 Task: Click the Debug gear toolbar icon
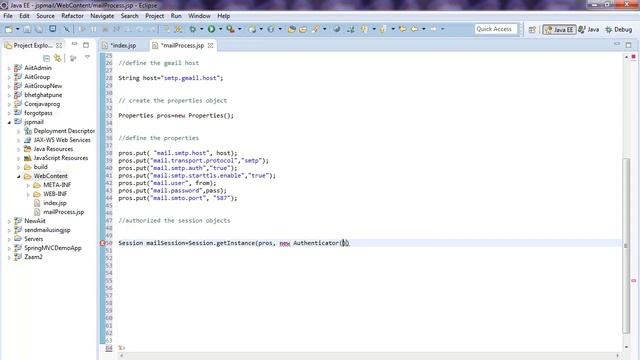coord(193,29)
